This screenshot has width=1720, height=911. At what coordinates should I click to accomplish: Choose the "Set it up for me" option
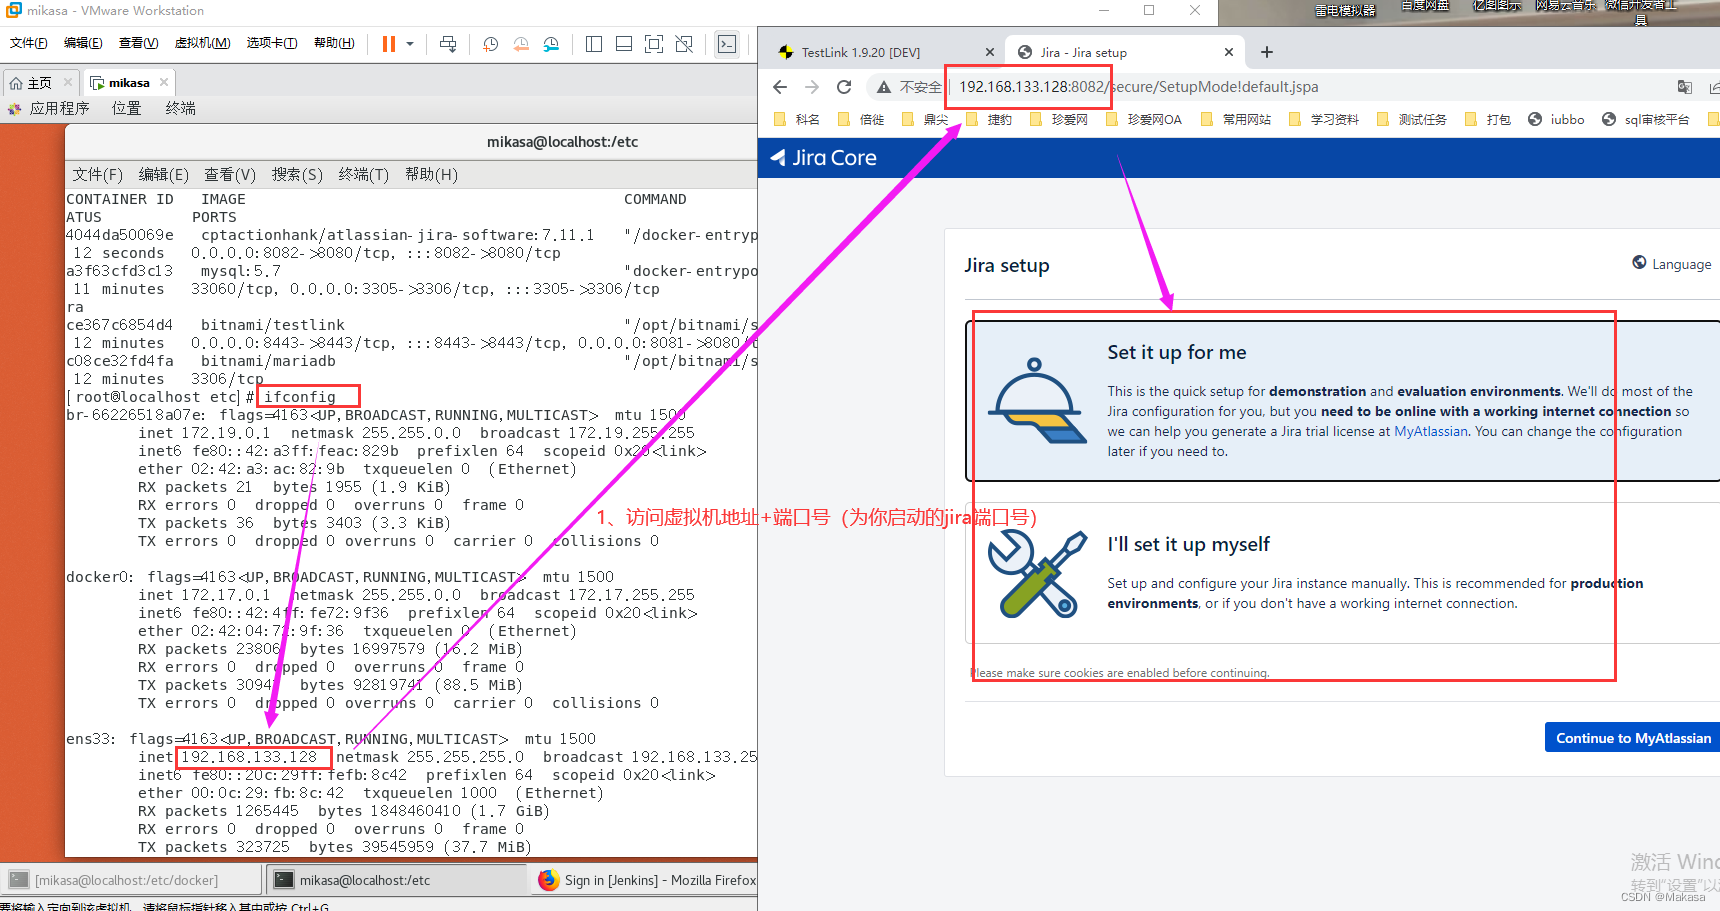click(1342, 402)
